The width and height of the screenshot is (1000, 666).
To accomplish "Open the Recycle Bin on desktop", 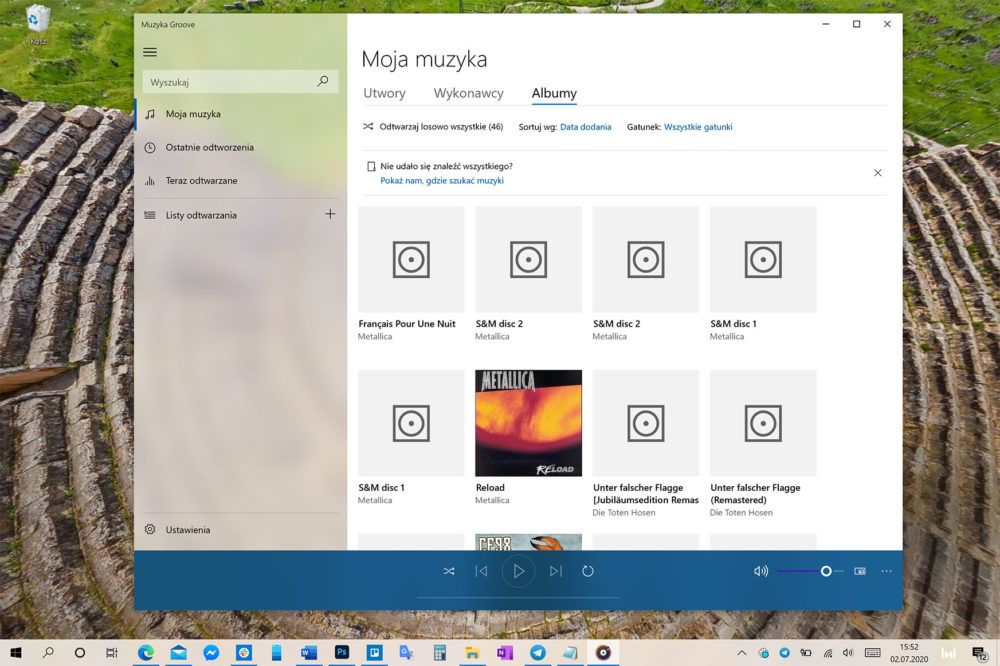I will click(38, 24).
